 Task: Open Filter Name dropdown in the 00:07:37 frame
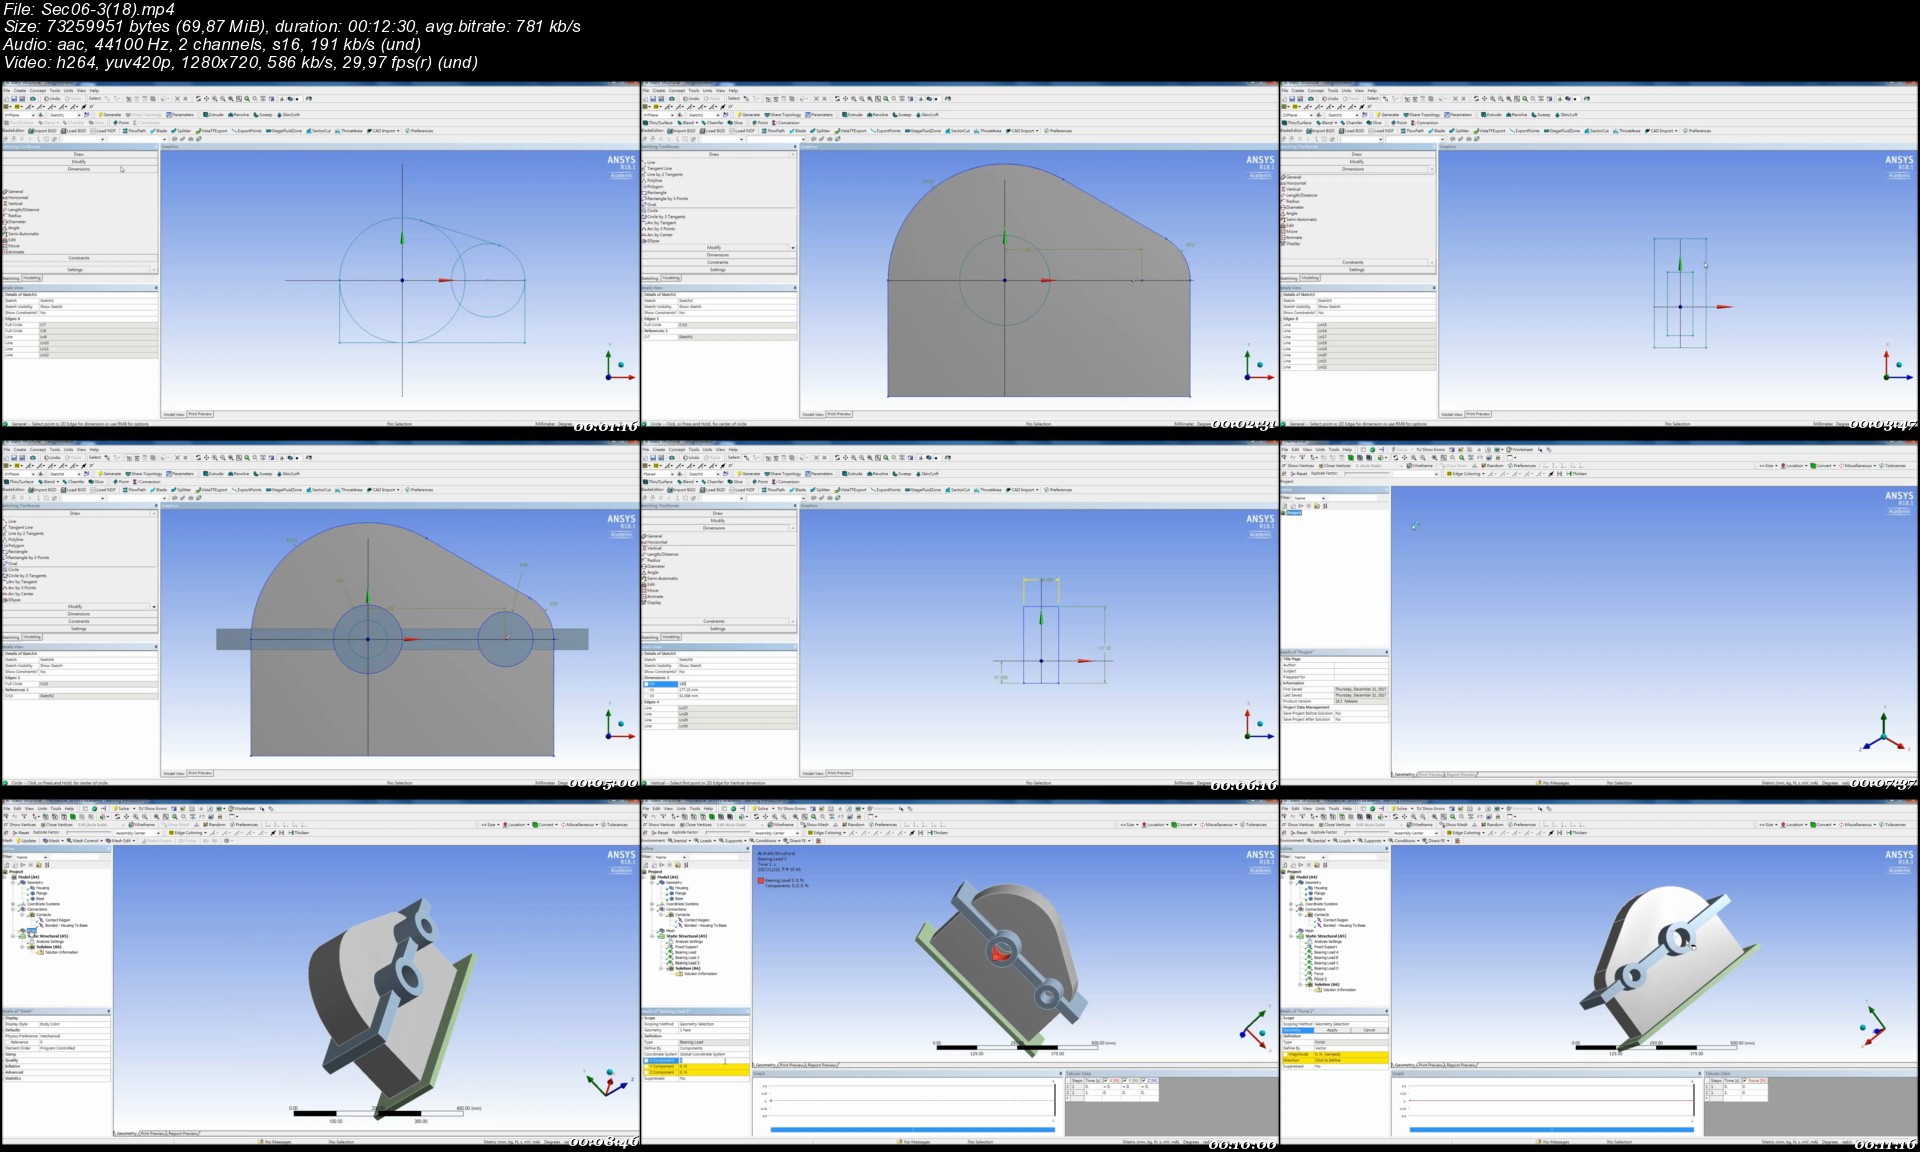coord(1309,498)
